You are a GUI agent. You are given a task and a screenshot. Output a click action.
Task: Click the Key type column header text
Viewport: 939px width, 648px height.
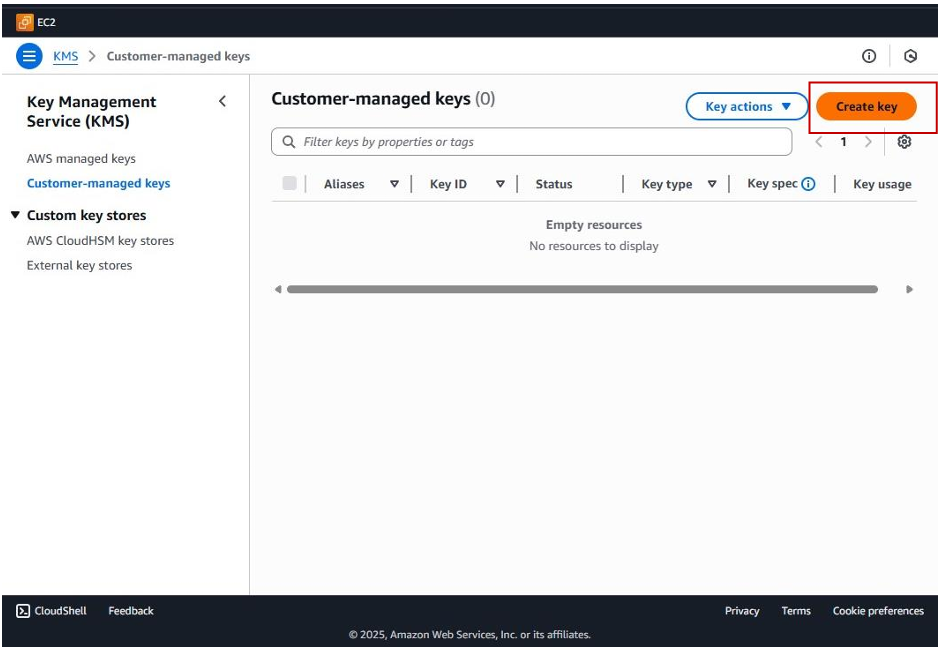point(667,184)
